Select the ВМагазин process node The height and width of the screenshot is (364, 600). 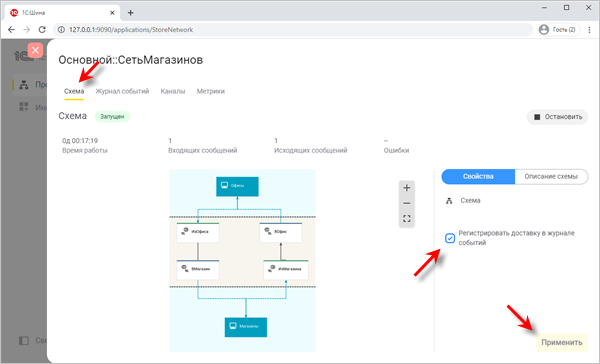tap(198, 269)
